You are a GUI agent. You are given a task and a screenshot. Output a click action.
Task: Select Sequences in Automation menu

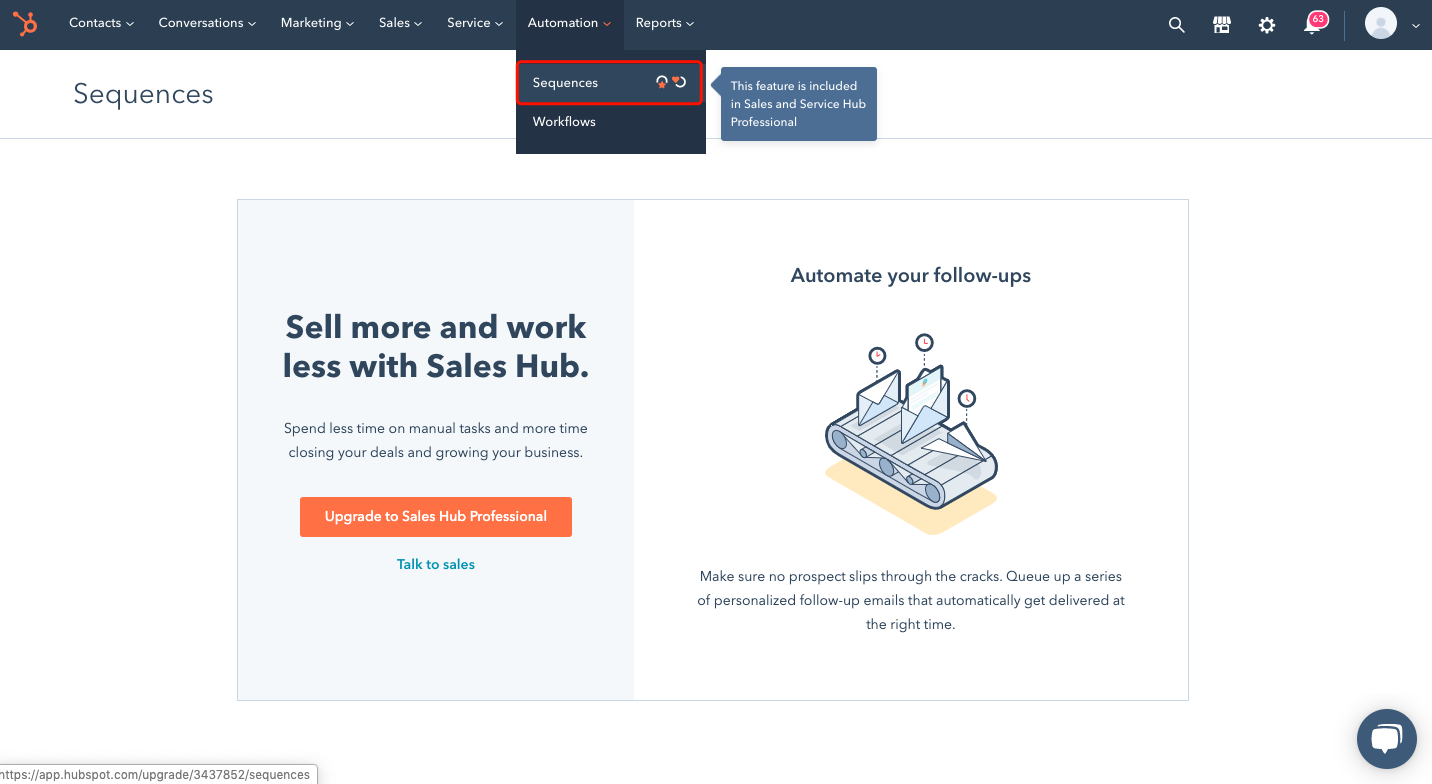tap(609, 82)
